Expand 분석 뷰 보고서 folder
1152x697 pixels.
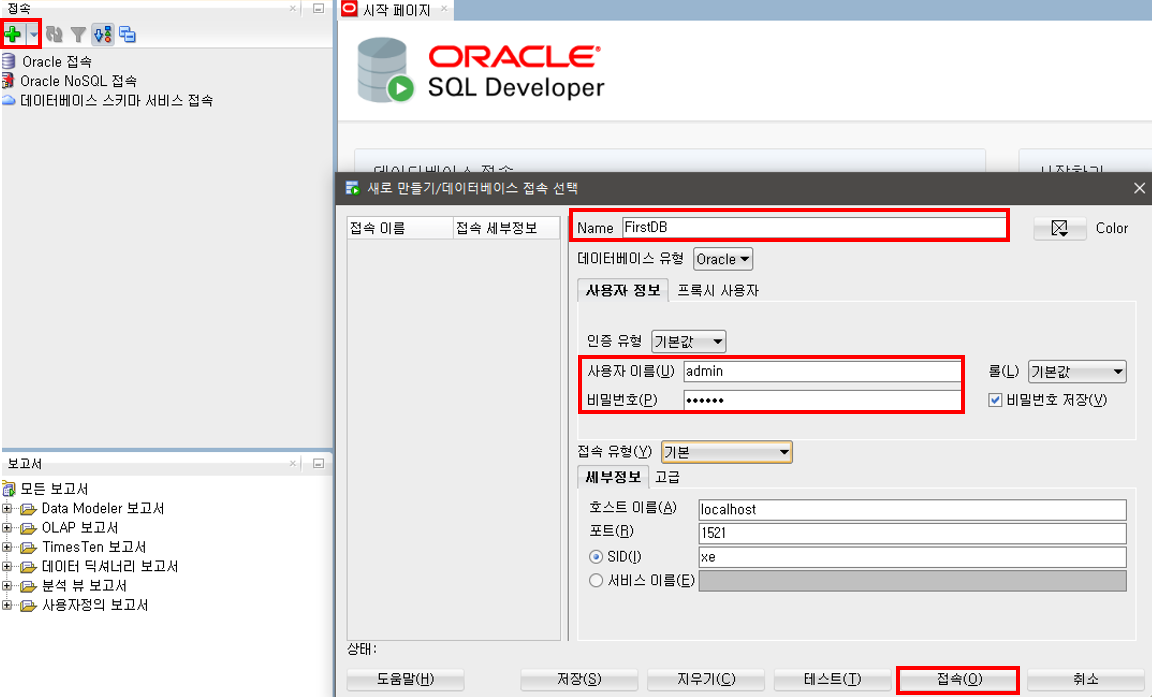[x=7, y=585]
